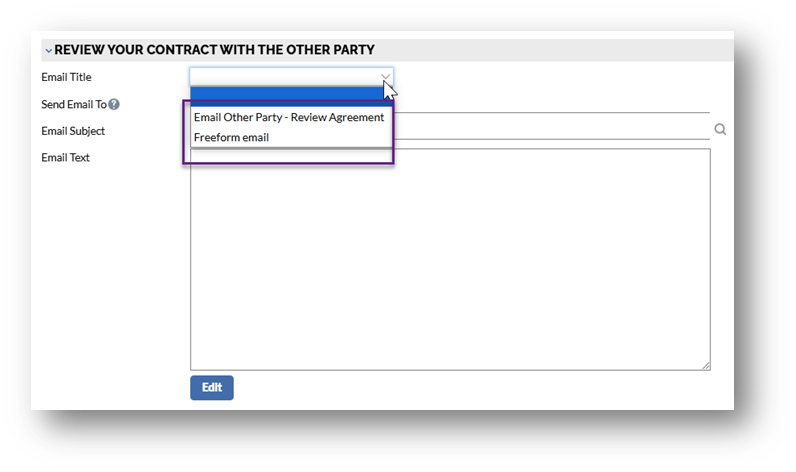Image resolution: width=796 pixels, height=472 pixels.
Task: Click the Email Title dropdown arrow
Action: point(385,76)
